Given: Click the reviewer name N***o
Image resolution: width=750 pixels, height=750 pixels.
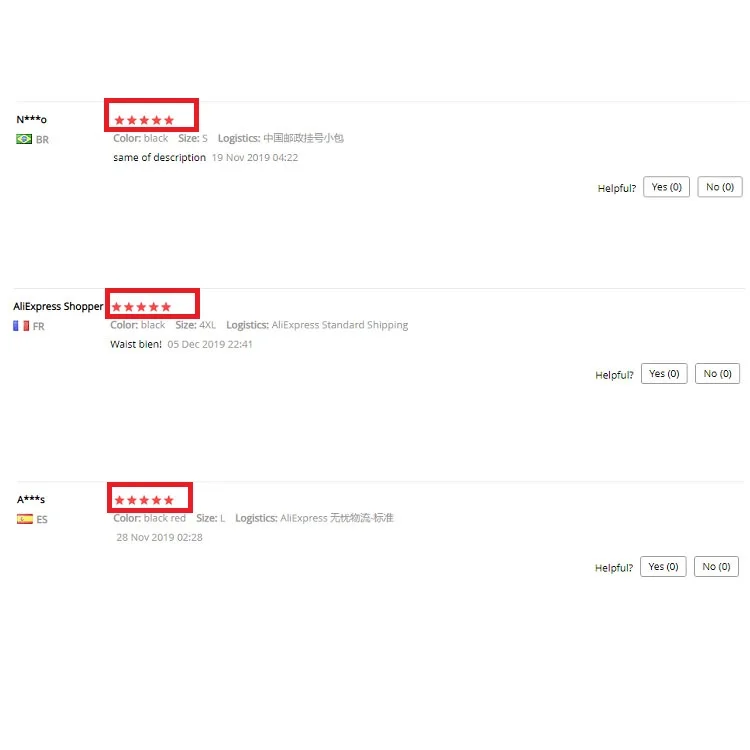Looking at the screenshot, I should 32,119.
